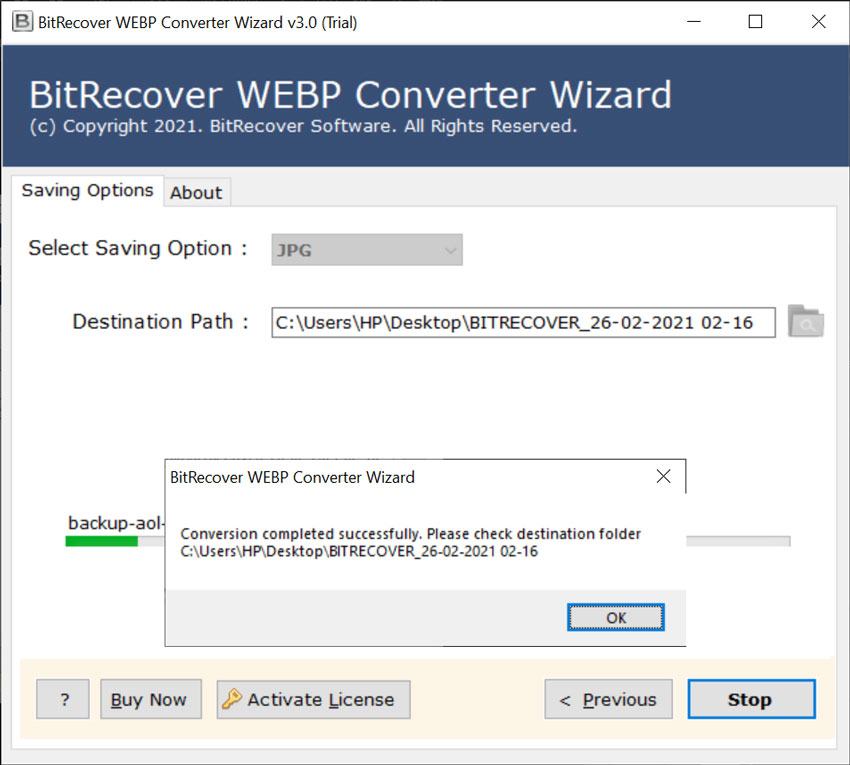
Task: Click the 'Destination Path :' label
Action: click(160, 322)
